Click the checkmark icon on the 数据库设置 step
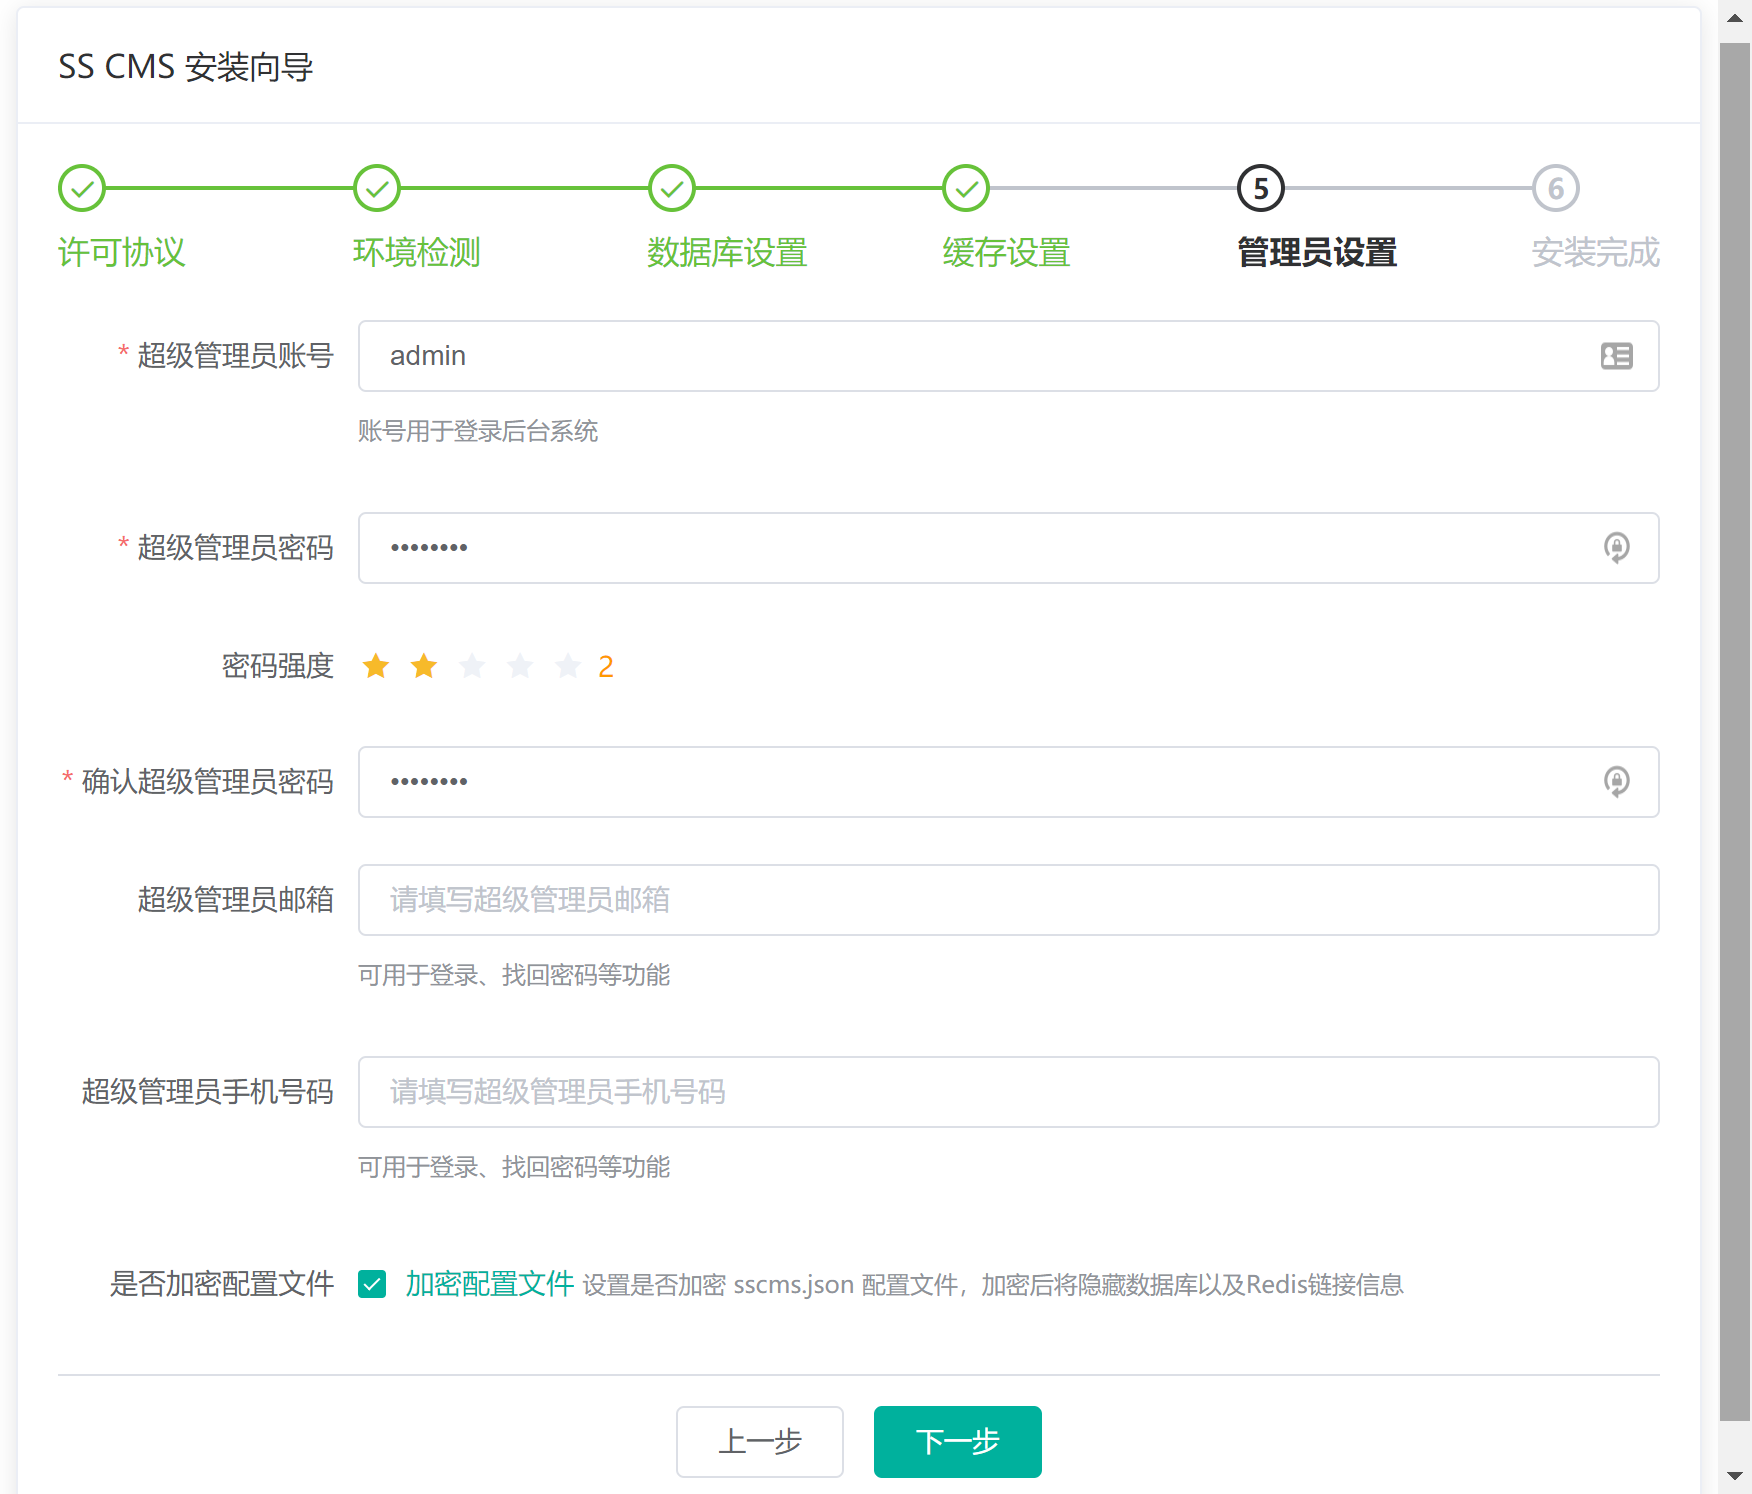Viewport: 1752px width, 1494px height. (x=670, y=187)
